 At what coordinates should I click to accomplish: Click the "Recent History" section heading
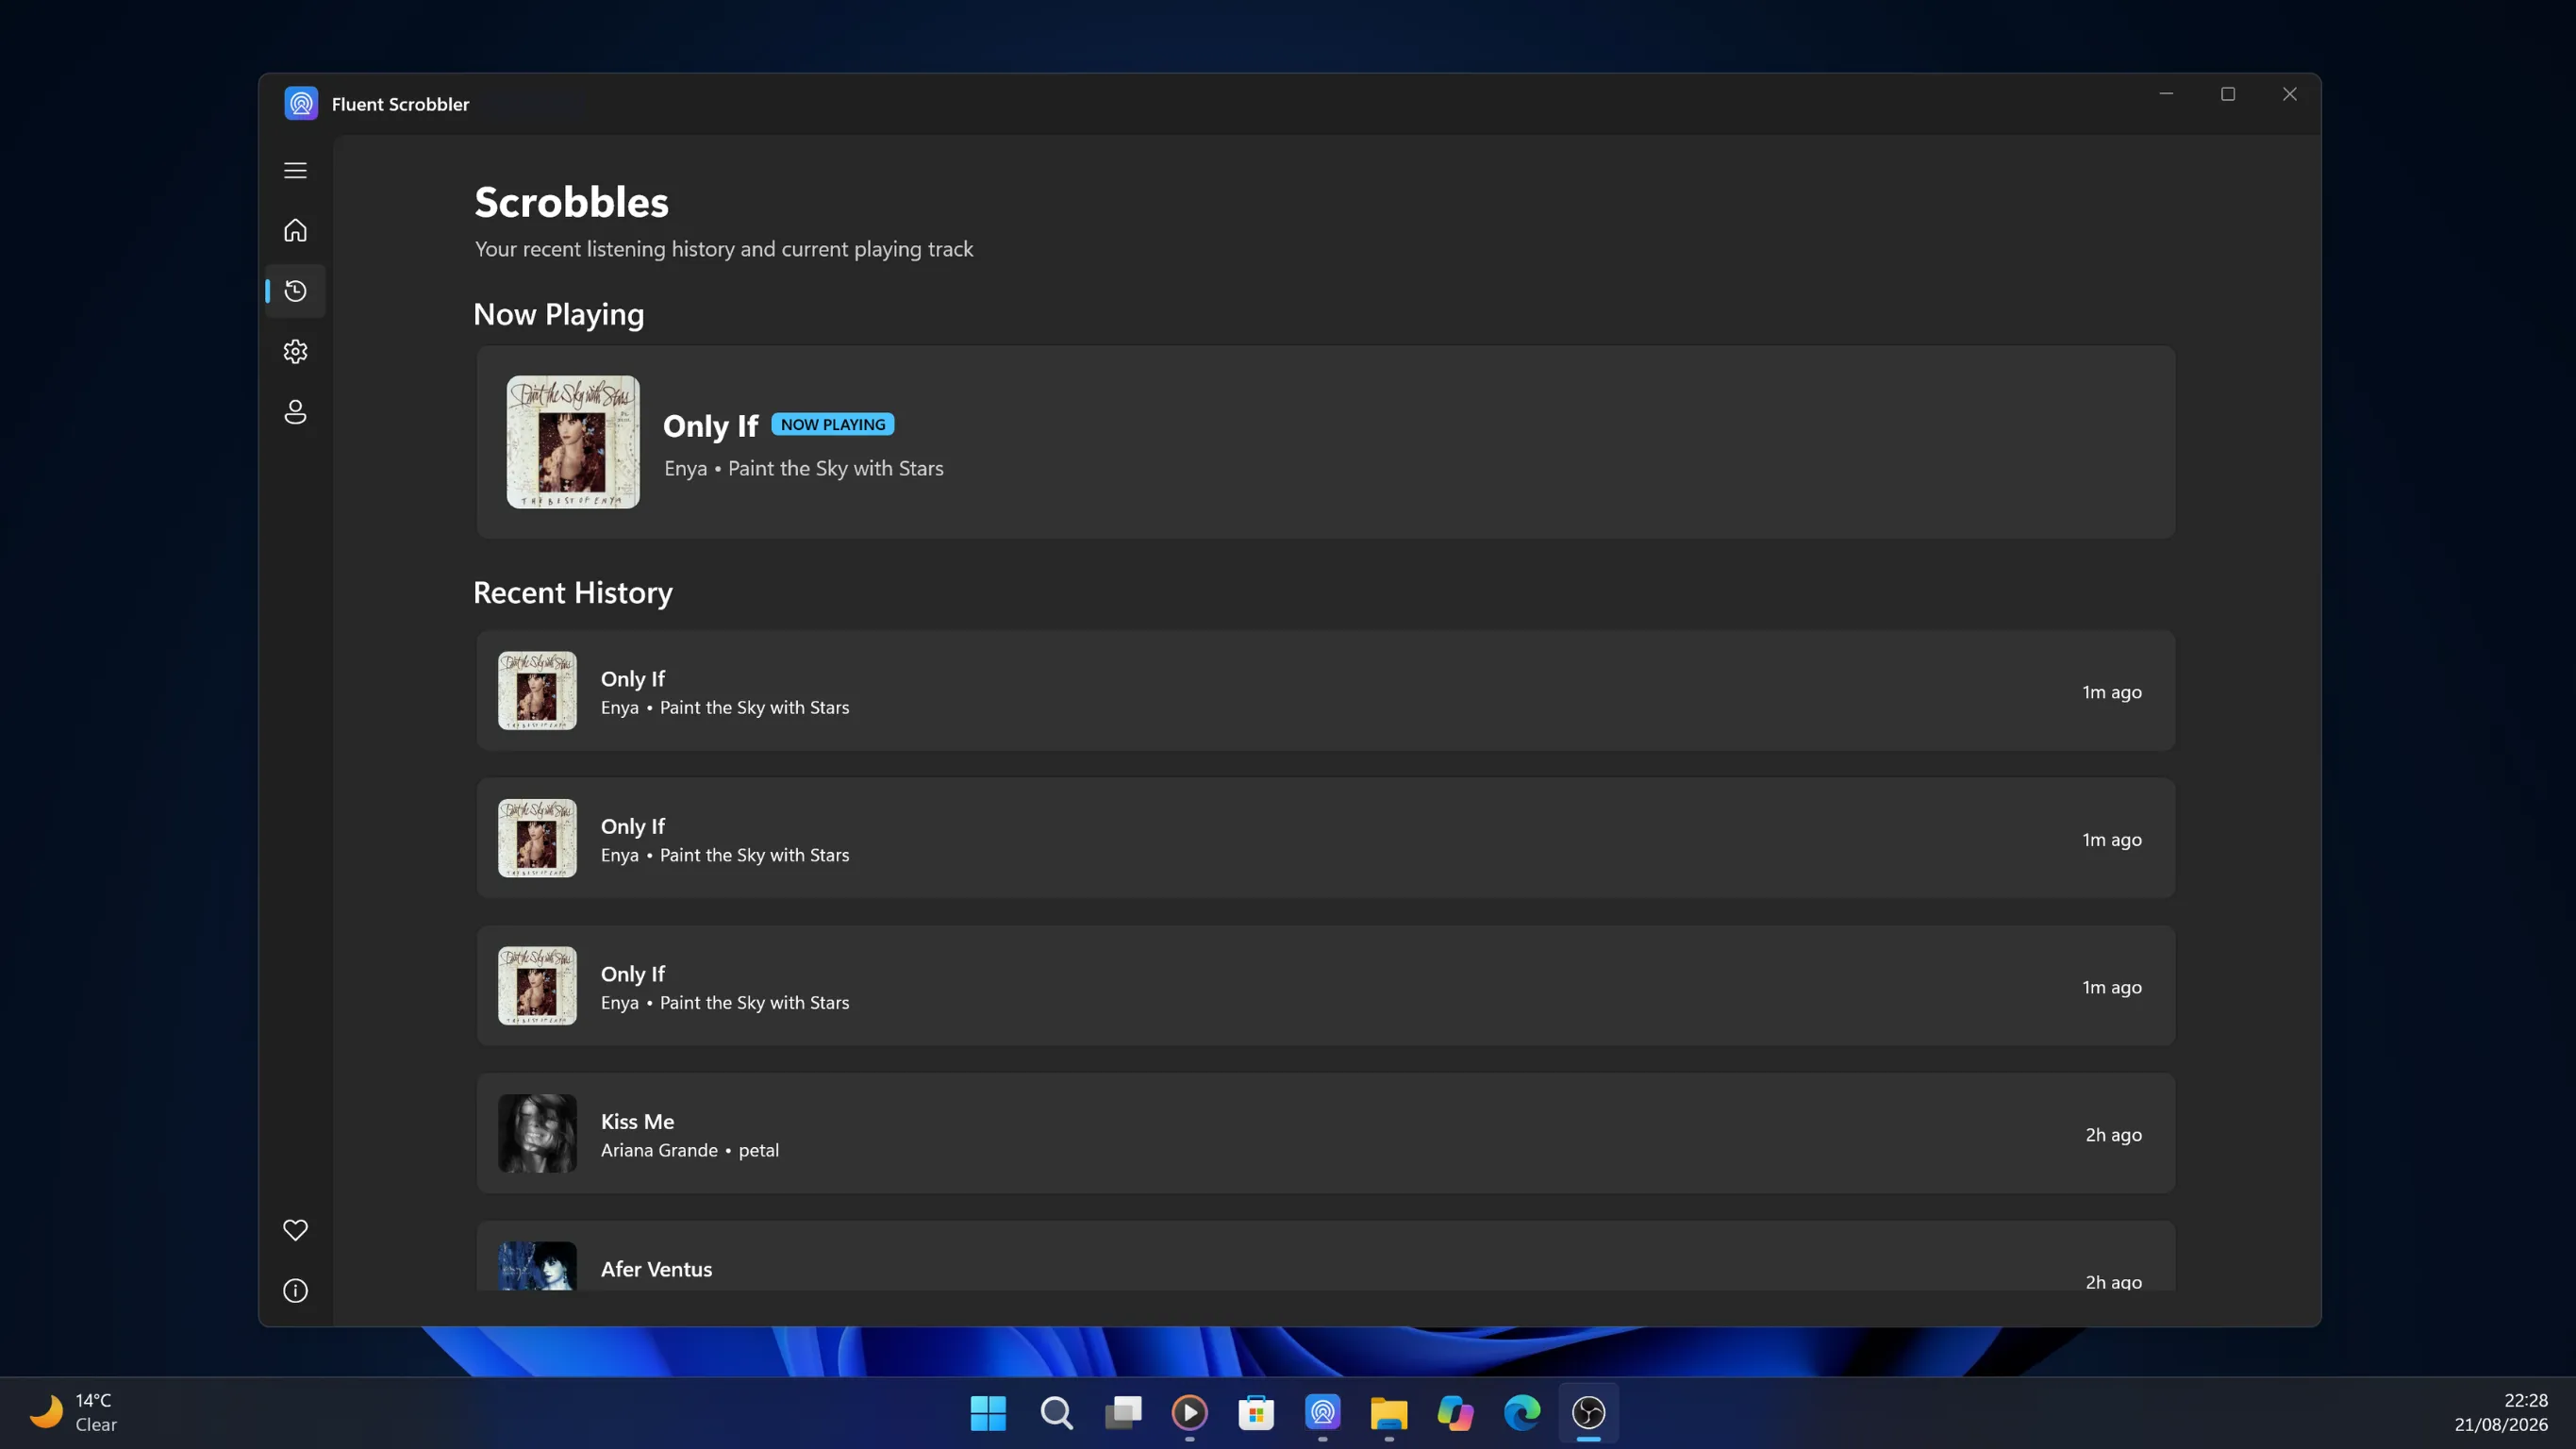573,592
